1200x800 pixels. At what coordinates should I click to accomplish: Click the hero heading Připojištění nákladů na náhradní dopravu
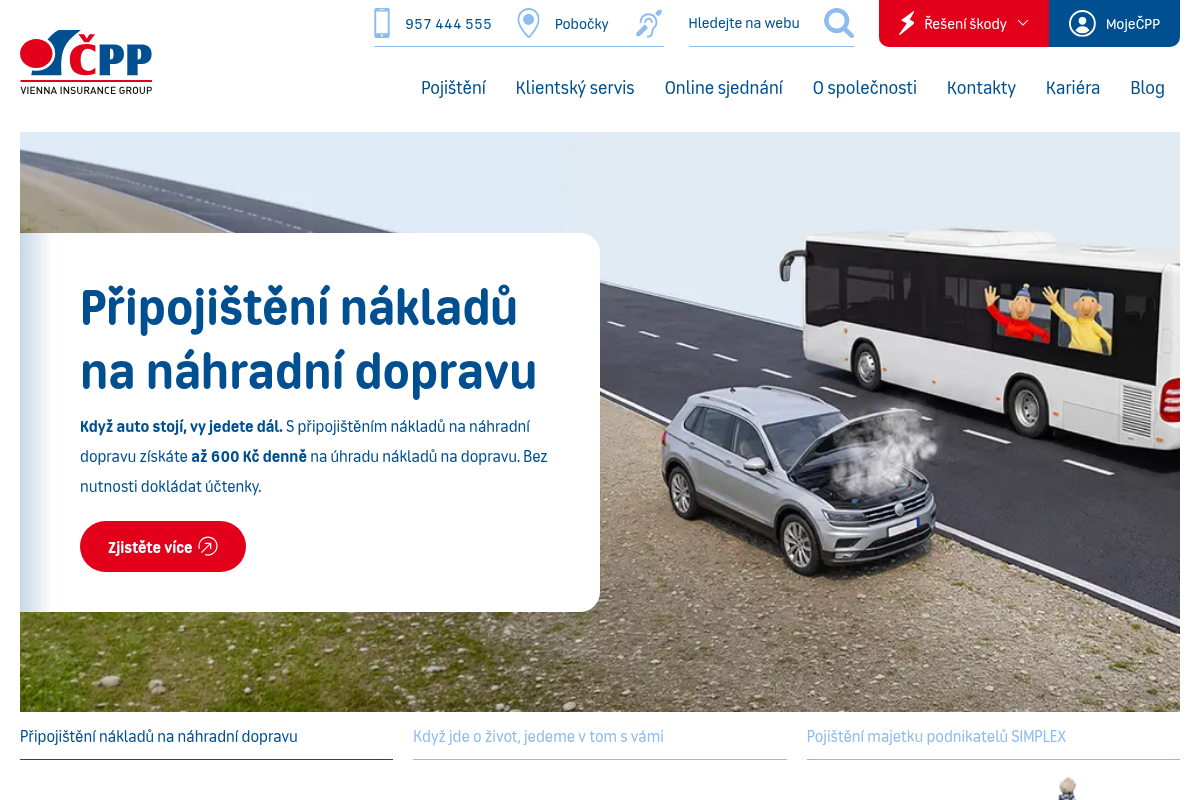pos(309,339)
